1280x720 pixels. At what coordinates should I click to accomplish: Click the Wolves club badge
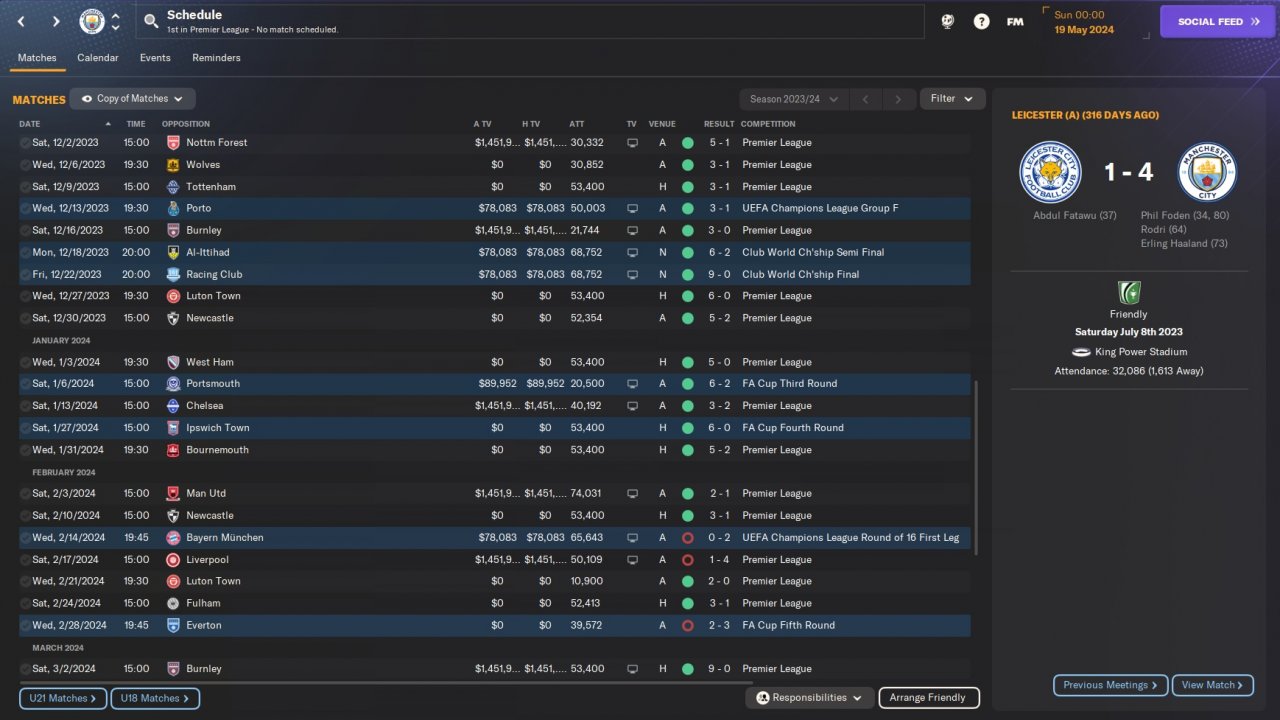pos(173,165)
